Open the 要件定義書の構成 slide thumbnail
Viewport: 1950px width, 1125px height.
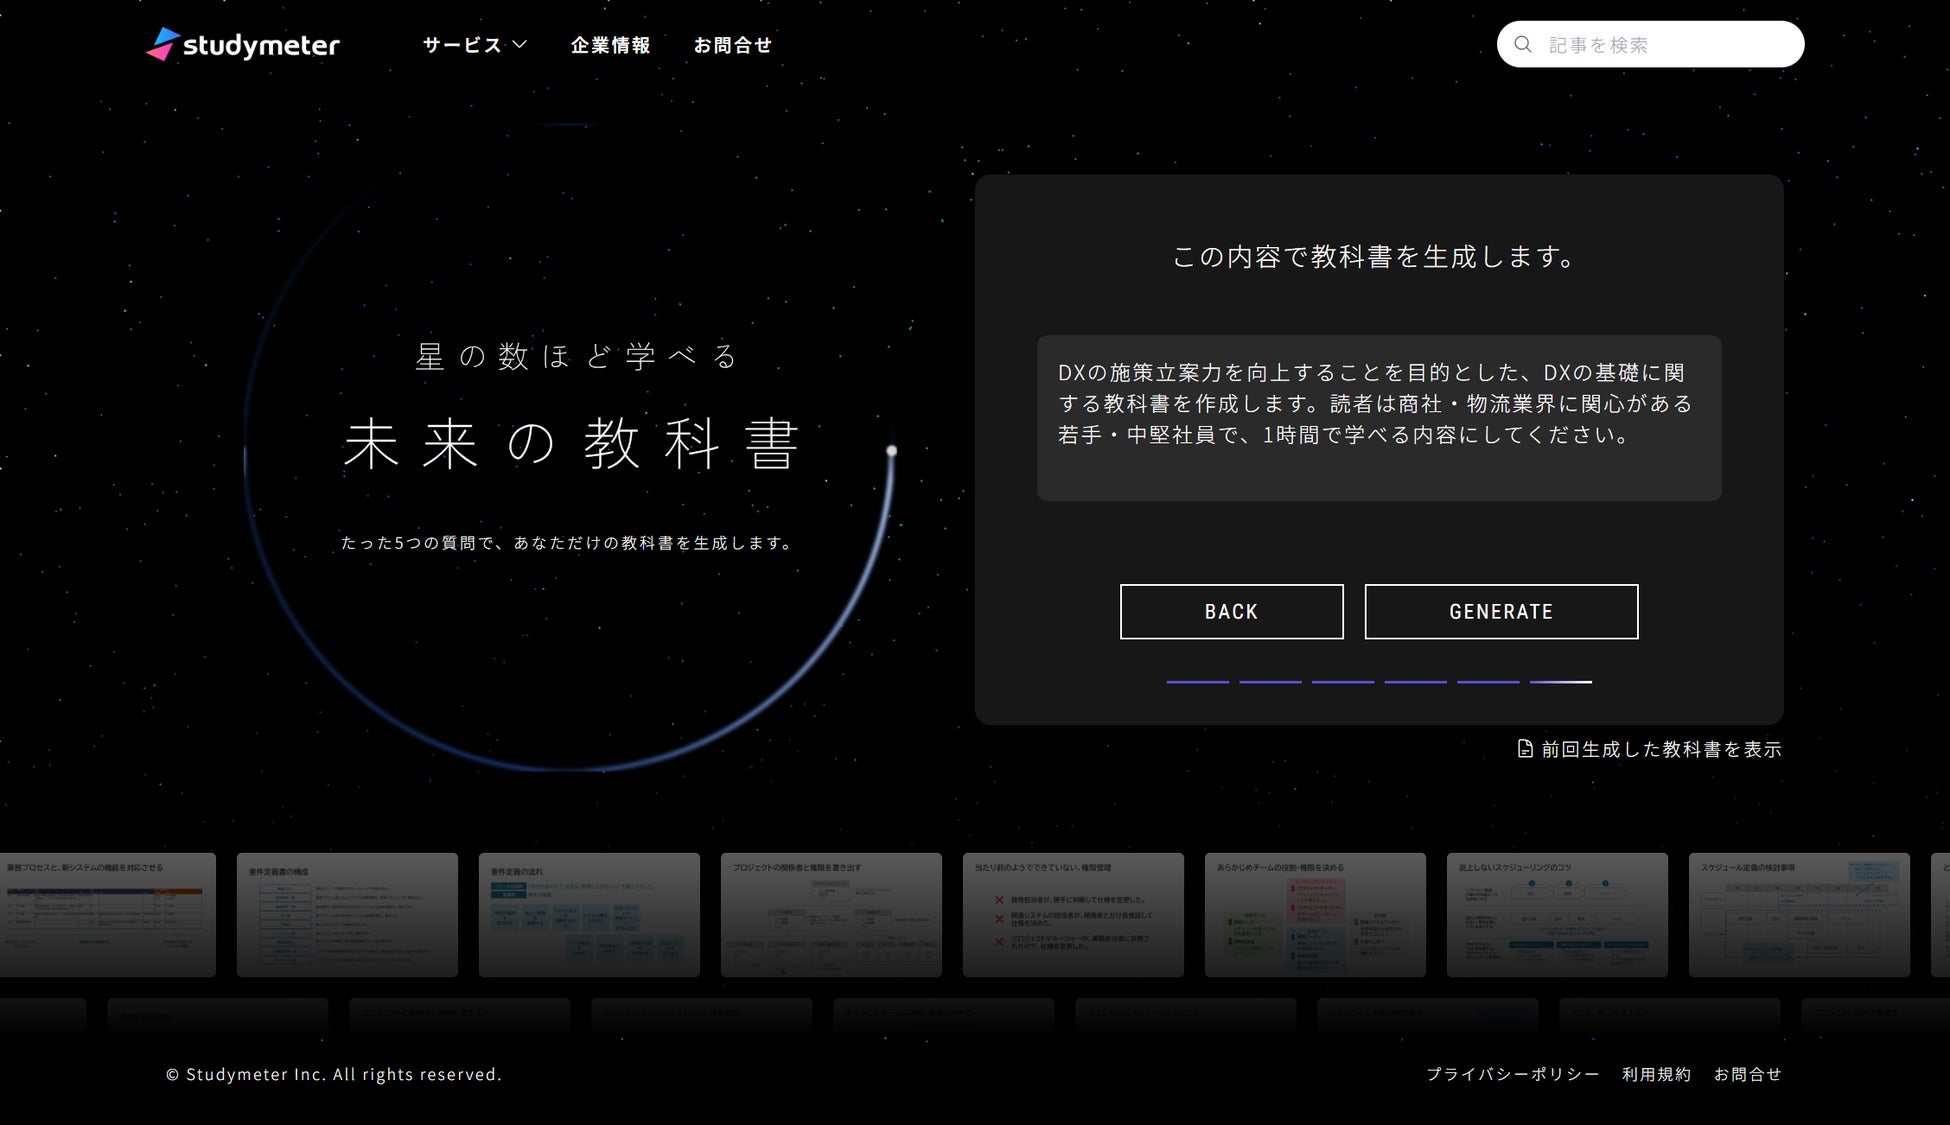coord(347,914)
